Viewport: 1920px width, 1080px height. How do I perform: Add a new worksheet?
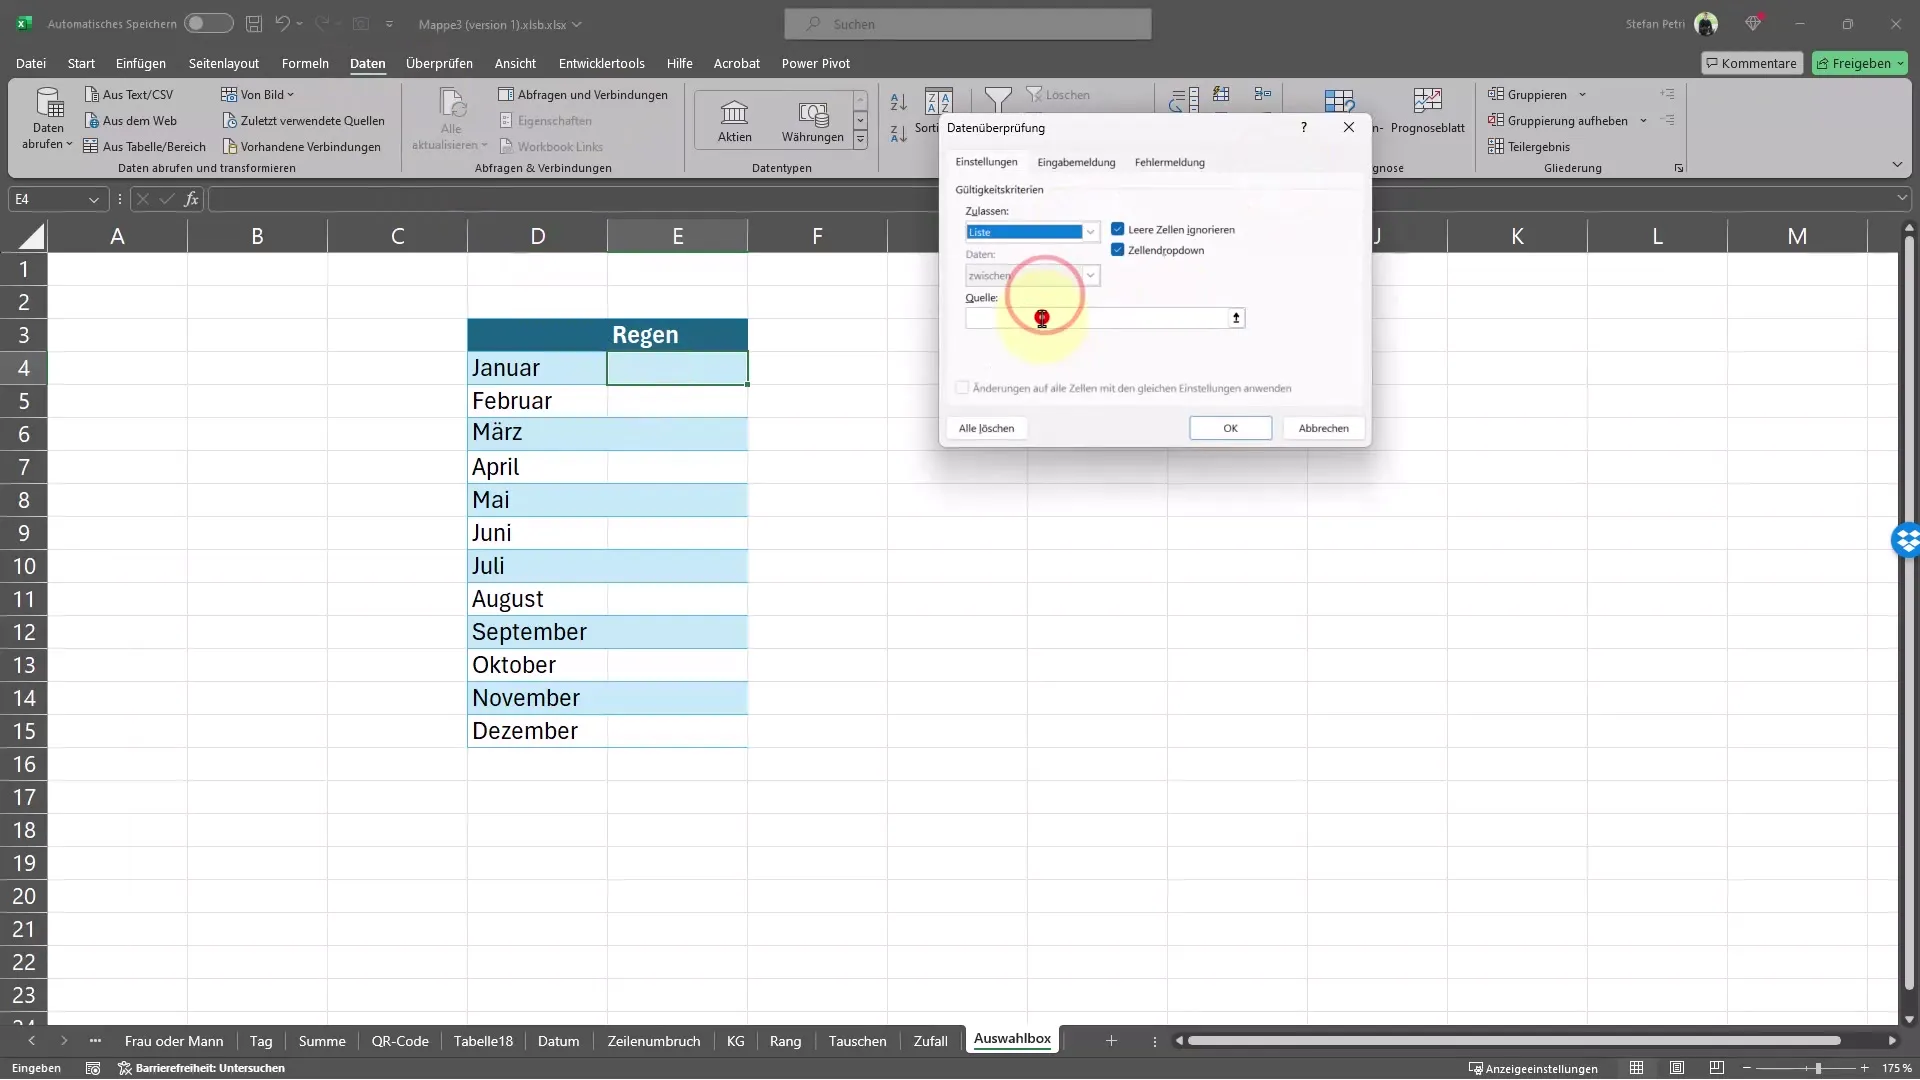click(1111, 1041)
